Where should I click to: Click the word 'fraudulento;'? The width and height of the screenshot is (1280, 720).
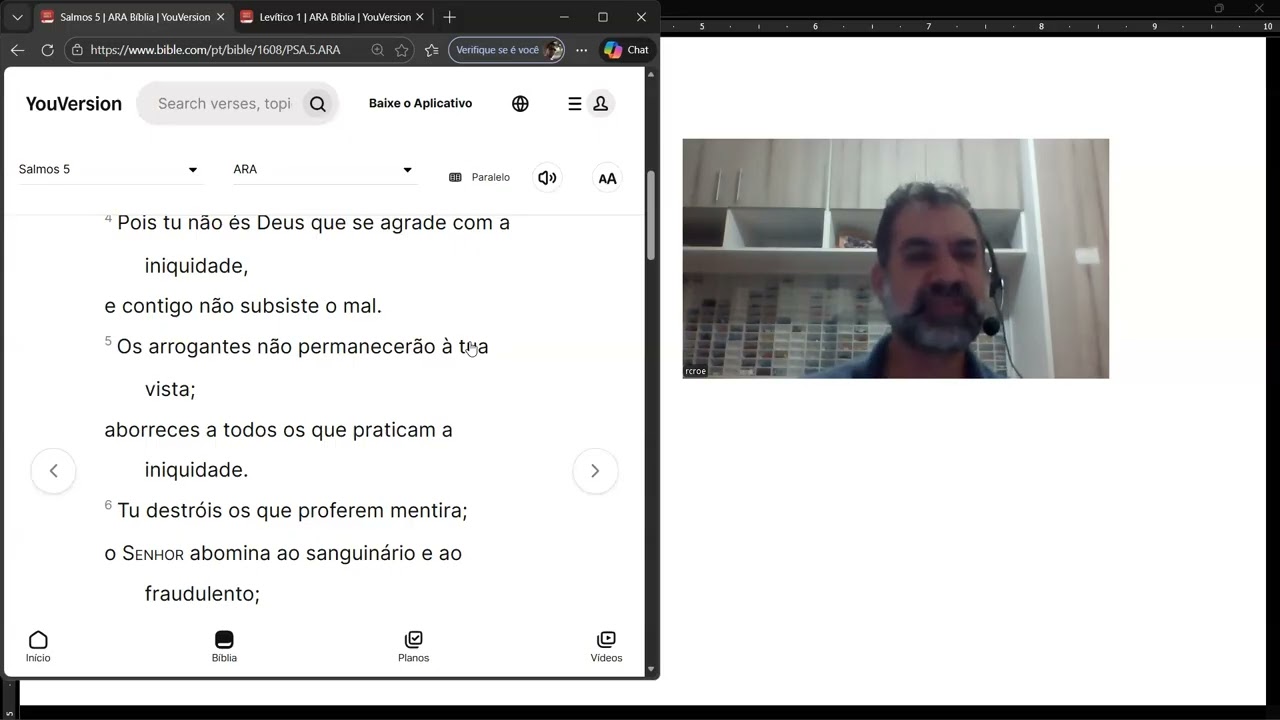click(202, 594)
